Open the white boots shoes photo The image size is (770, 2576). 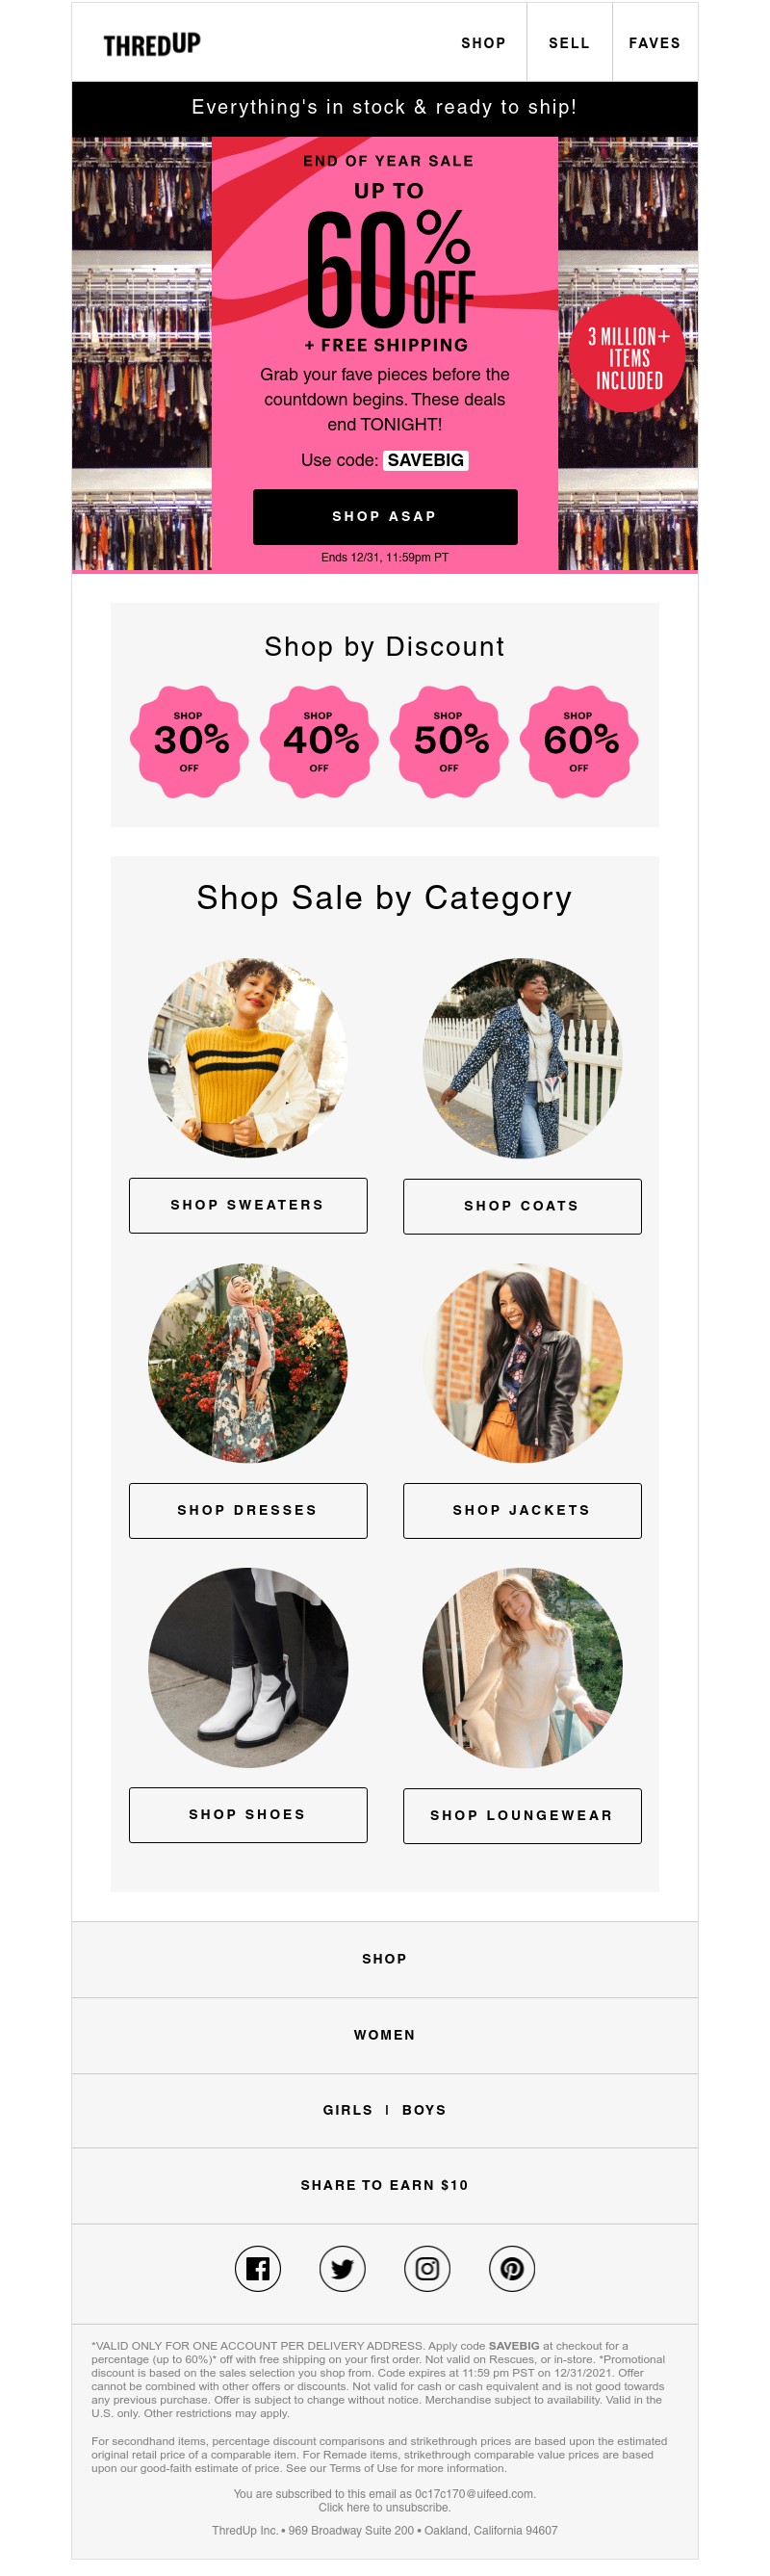pyautogui.click(x=248, y=1668)
